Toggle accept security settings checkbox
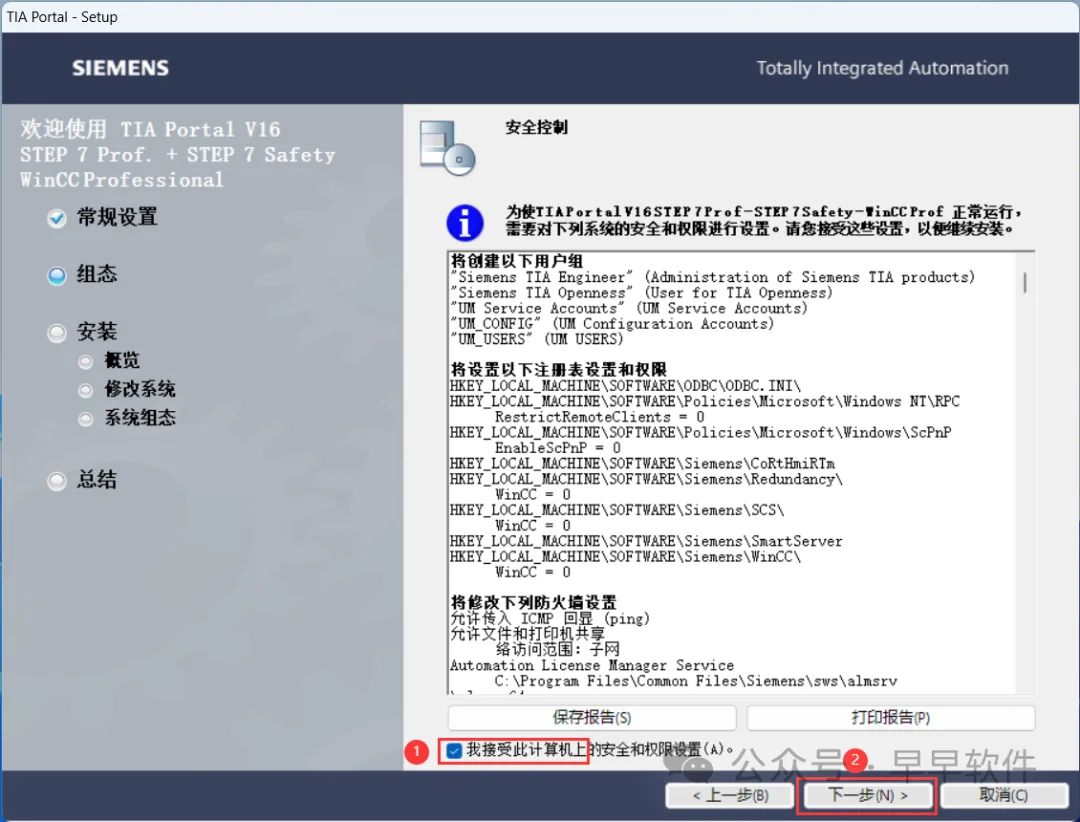Viewport: 1080px width, 822px height. click(454, 750)
